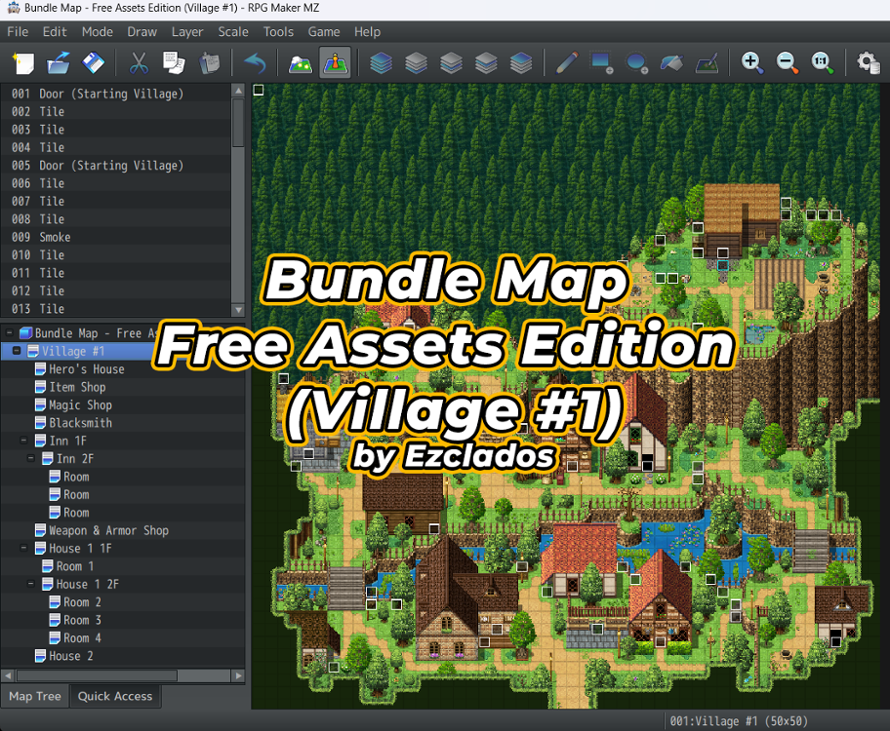The width and height of the screenshot is (890, 731).
Task: Select the Pencil drawing tool
Action: (x=566, y=62)
